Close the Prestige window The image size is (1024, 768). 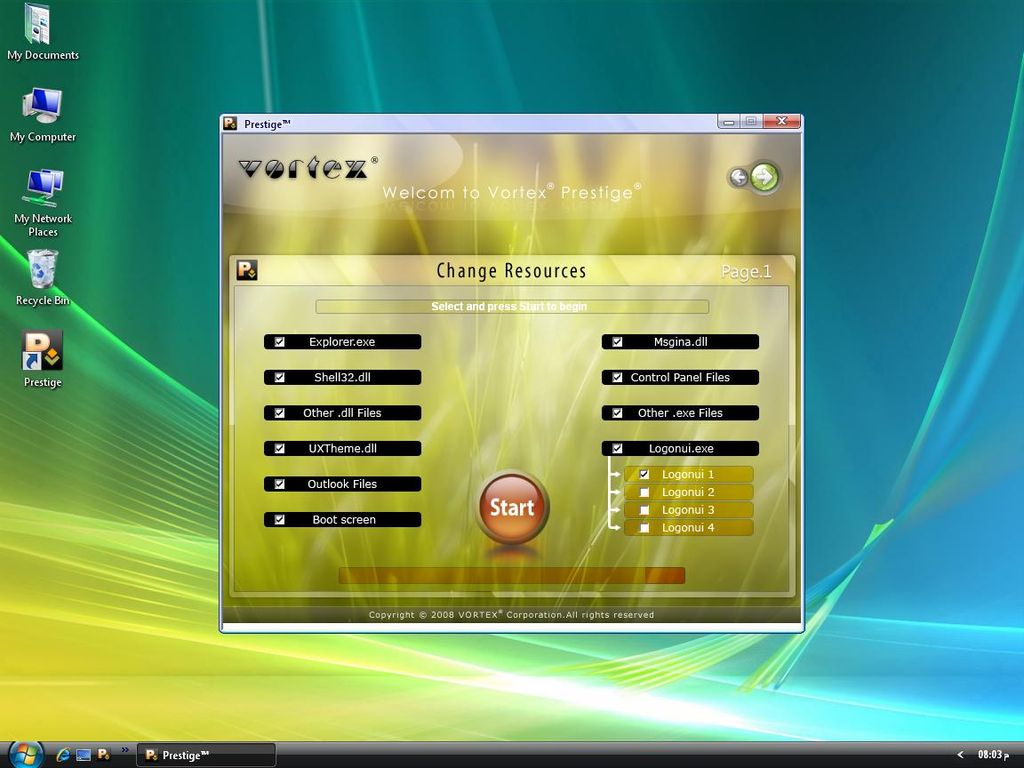(781, 121)
